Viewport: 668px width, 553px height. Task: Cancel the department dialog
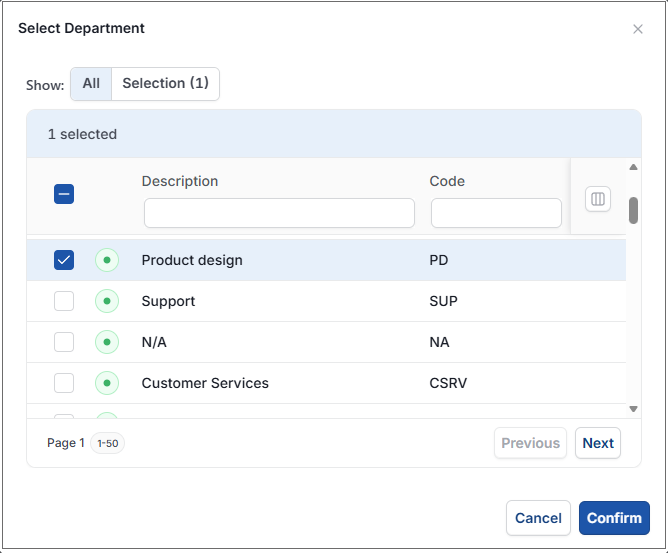point(538,518)
